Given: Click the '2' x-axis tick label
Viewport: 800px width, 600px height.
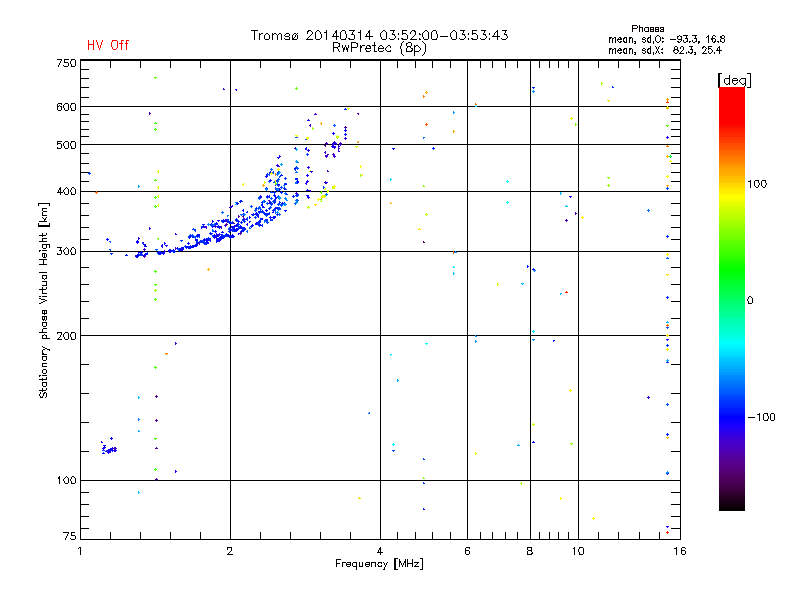Looking at the screenshot, I should point(230,551).
